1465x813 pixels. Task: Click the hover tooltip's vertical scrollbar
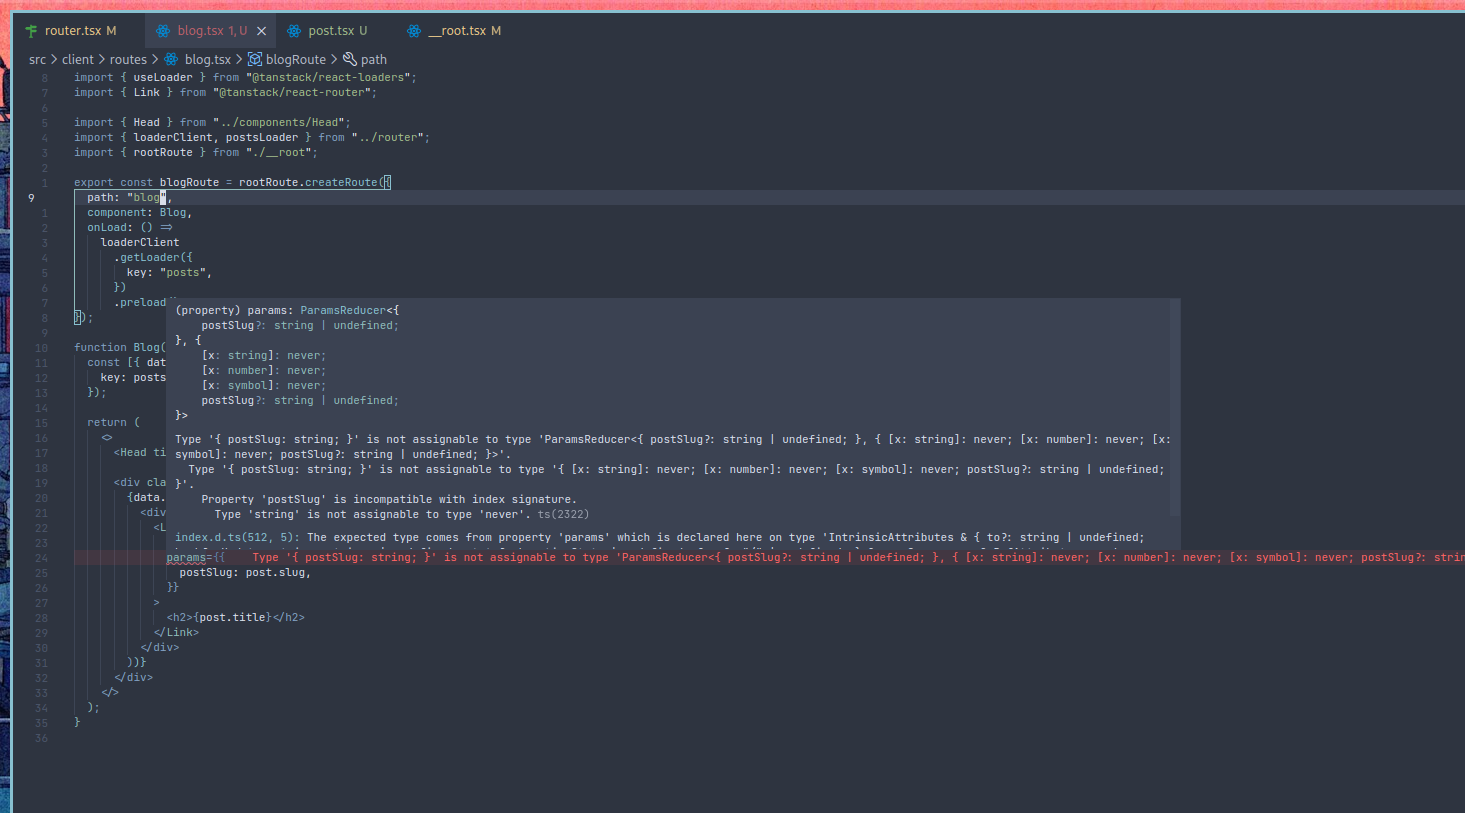[x=1175, y=407]
